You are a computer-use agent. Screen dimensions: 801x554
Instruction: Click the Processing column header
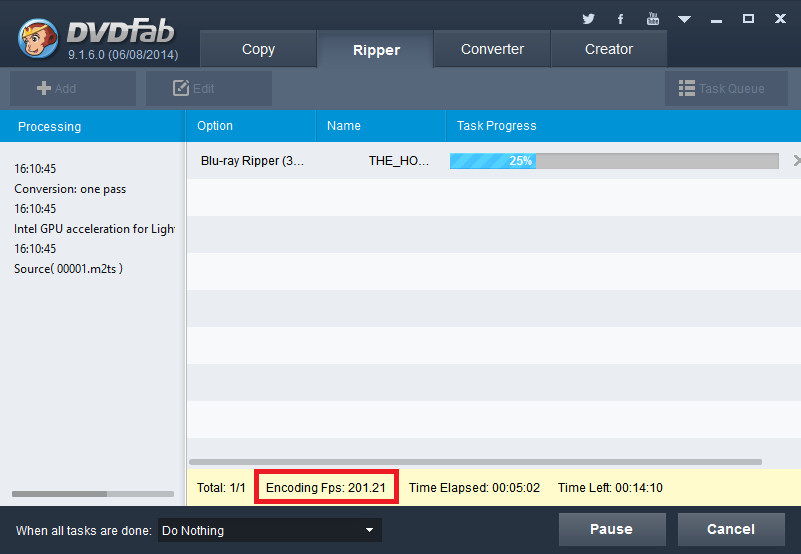point(92,126)
